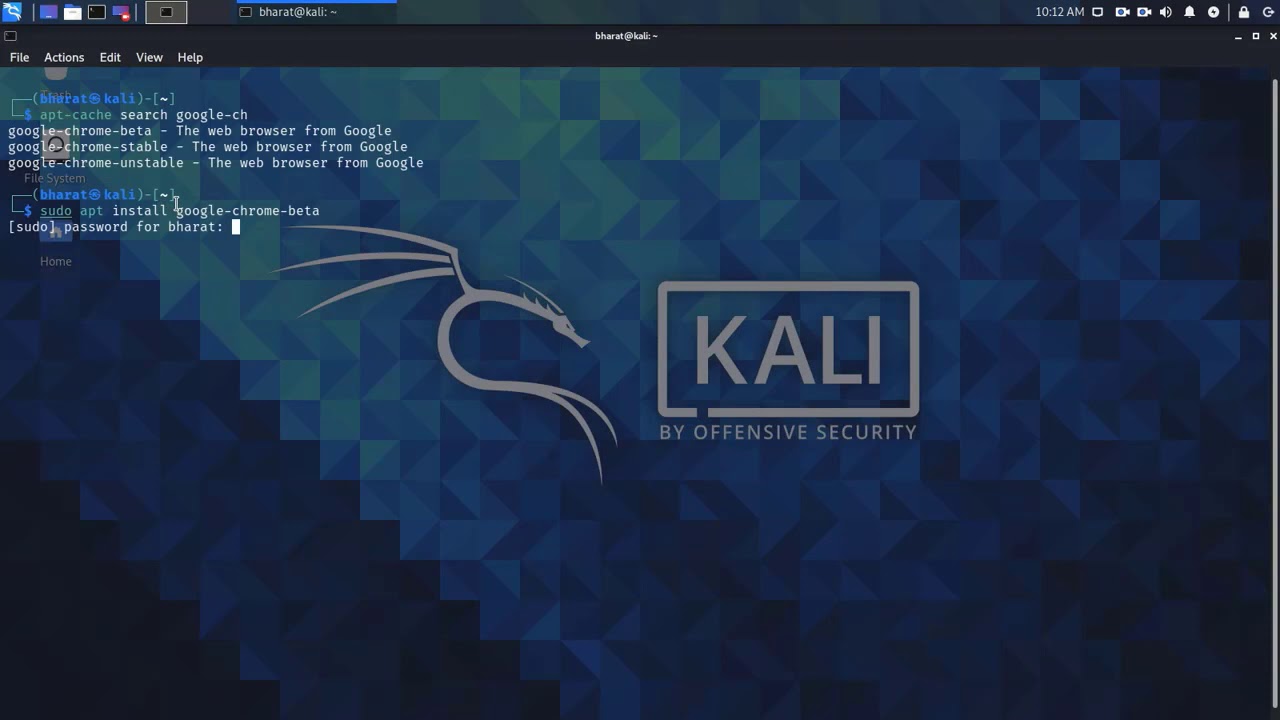
Task: Click the Show Desktop panel launcher
Action: [x=48, y=12]
